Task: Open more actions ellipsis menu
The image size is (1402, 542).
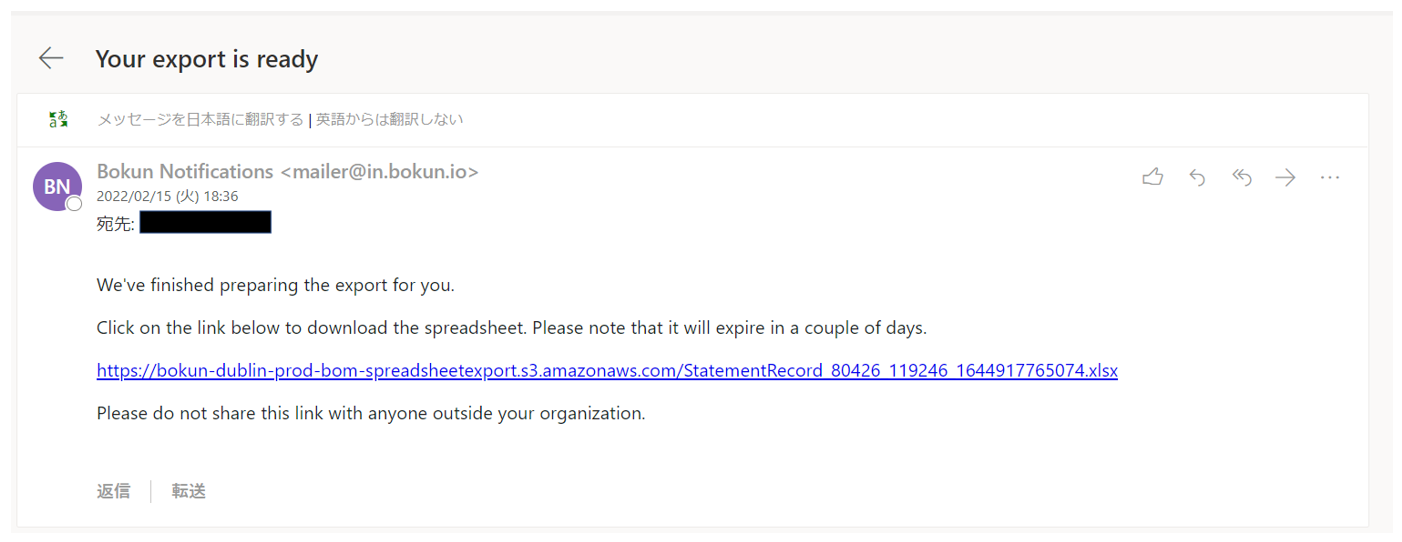Action: pyautogui.click(x=1329, y=178)
